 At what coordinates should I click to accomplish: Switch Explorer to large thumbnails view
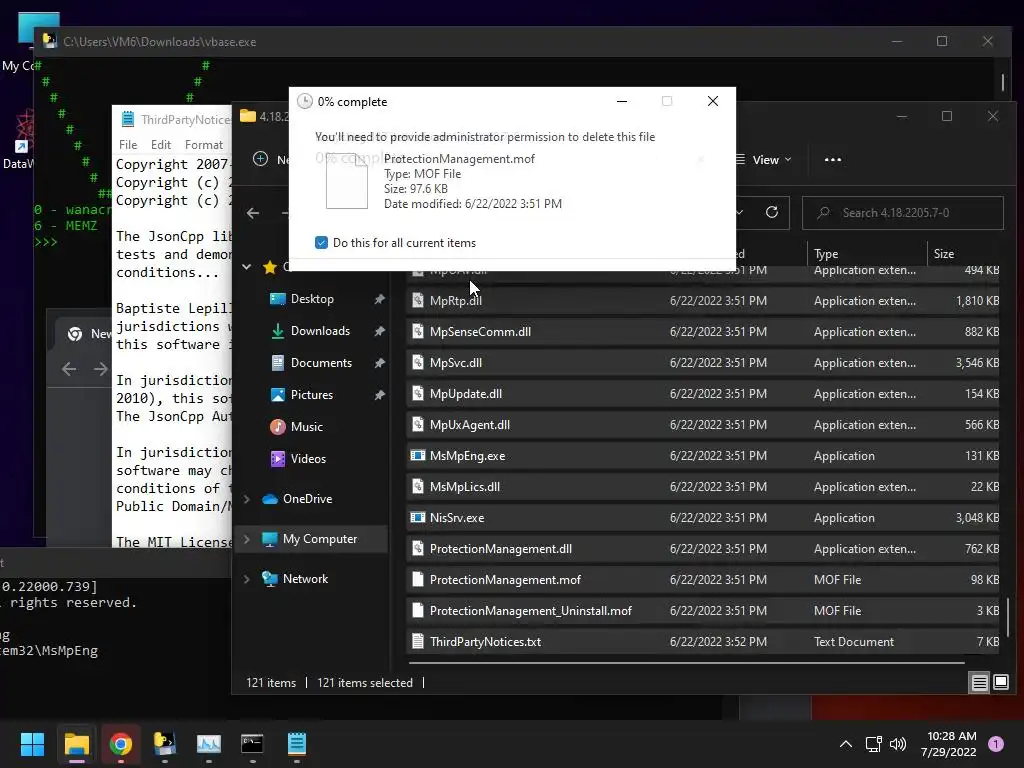1001,682
